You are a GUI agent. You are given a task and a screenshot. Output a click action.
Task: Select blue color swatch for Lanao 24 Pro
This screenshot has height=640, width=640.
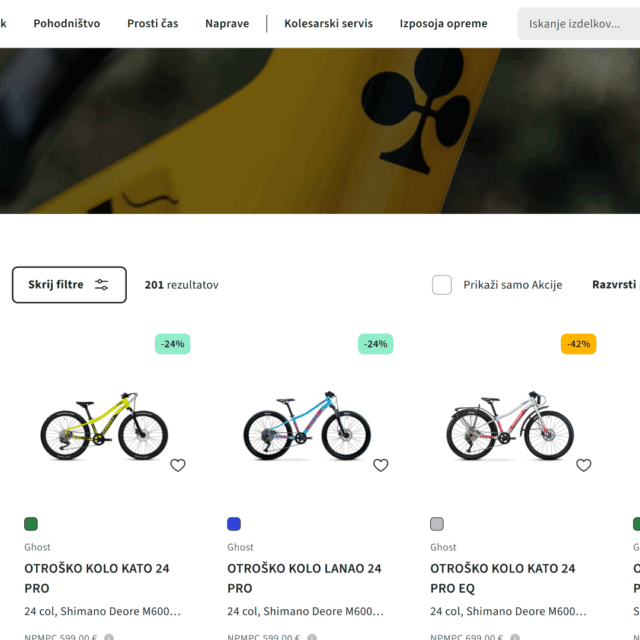pyautogui.click(x=234, y=524)
